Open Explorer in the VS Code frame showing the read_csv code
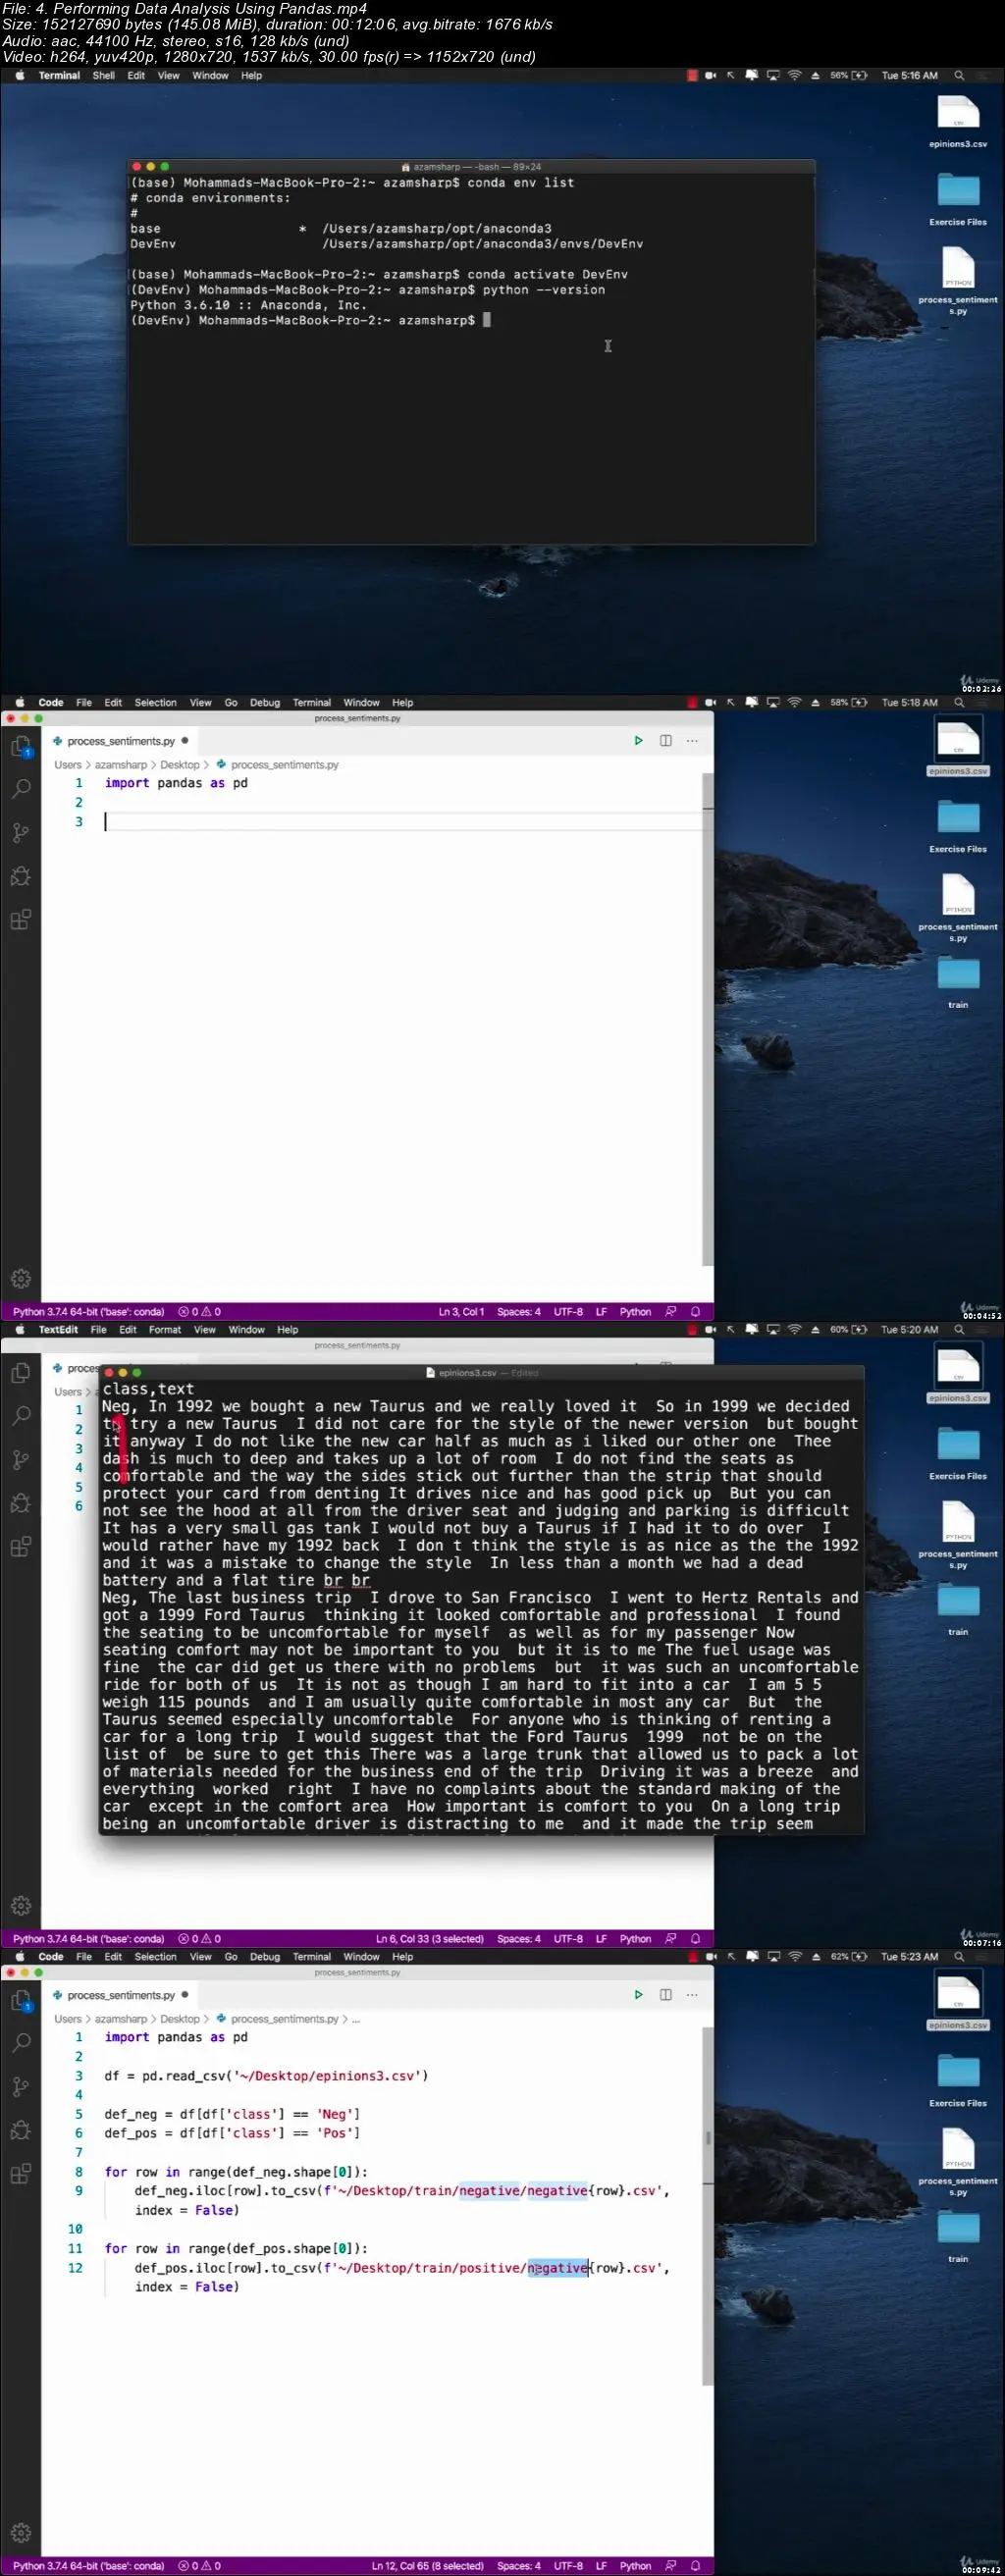The image size is (1005, 2576). 20,2000
